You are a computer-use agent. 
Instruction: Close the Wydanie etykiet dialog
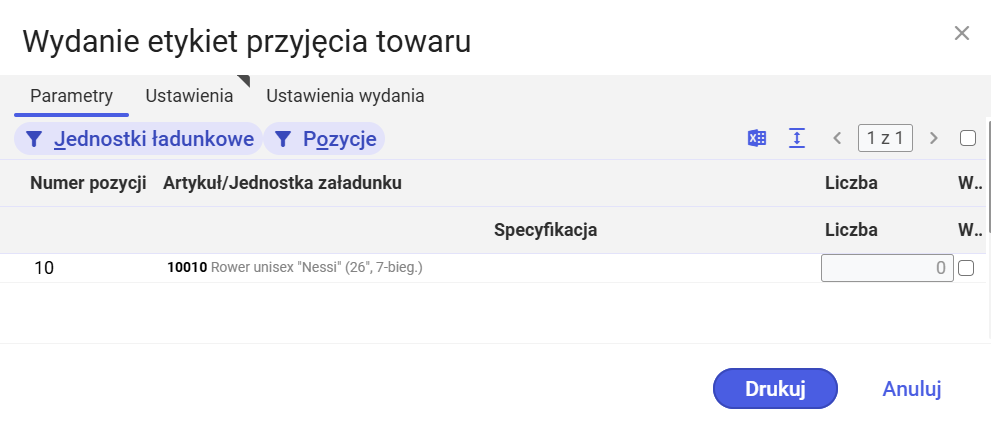point(961,33)
